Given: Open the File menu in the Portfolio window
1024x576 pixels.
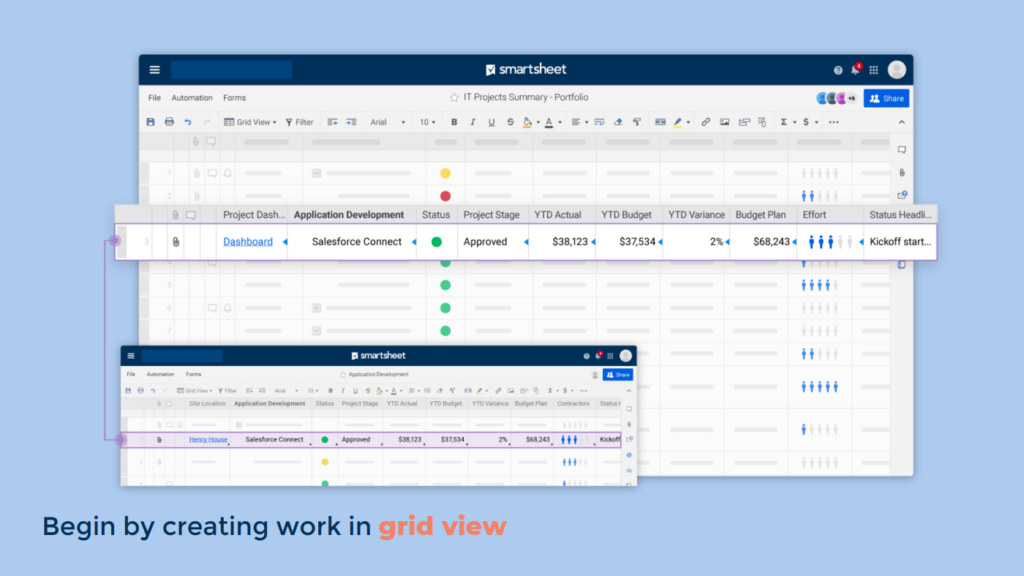Looking at the screenshot, I should coord(154,98).
